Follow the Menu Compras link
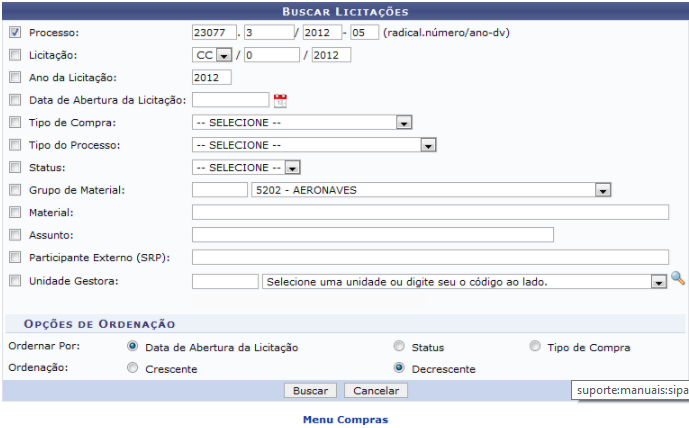Viewport: 689px width, 428px height. [x=345, y=419]
